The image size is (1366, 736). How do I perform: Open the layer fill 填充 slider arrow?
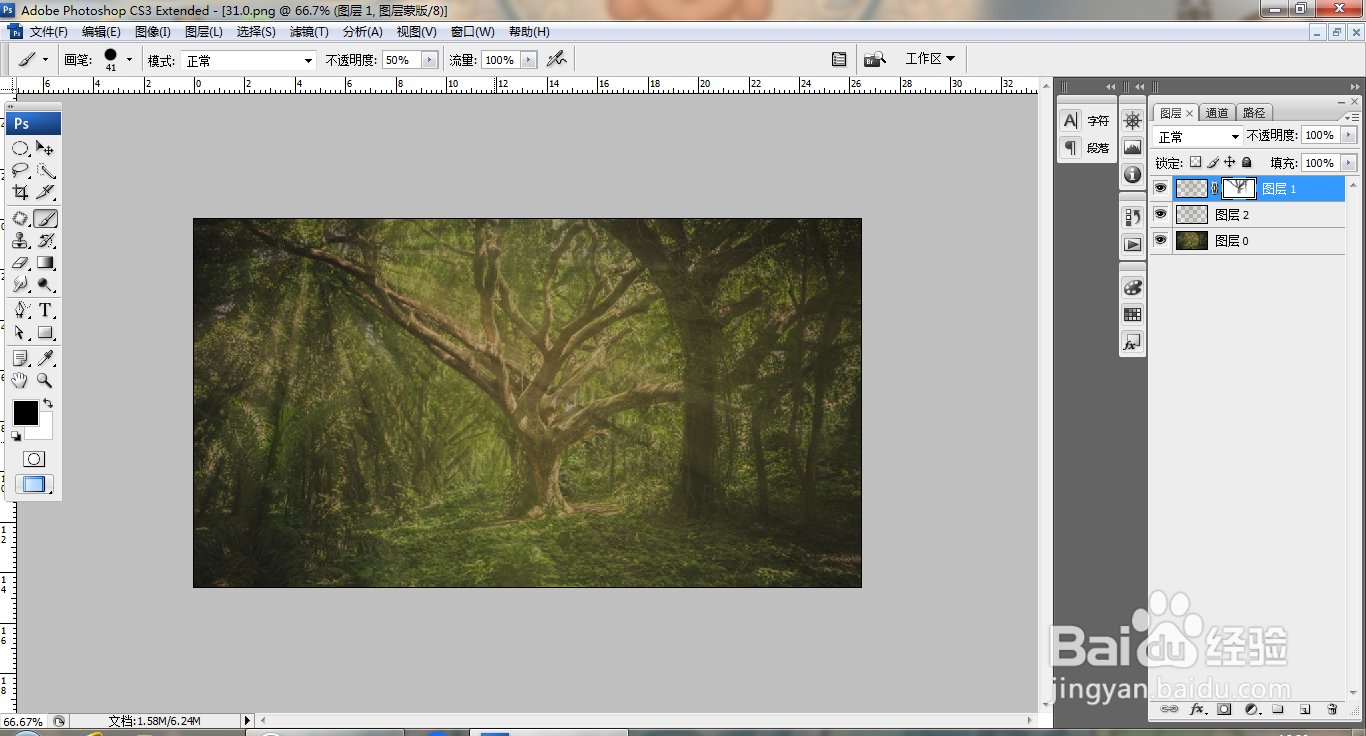point(1349,163)
